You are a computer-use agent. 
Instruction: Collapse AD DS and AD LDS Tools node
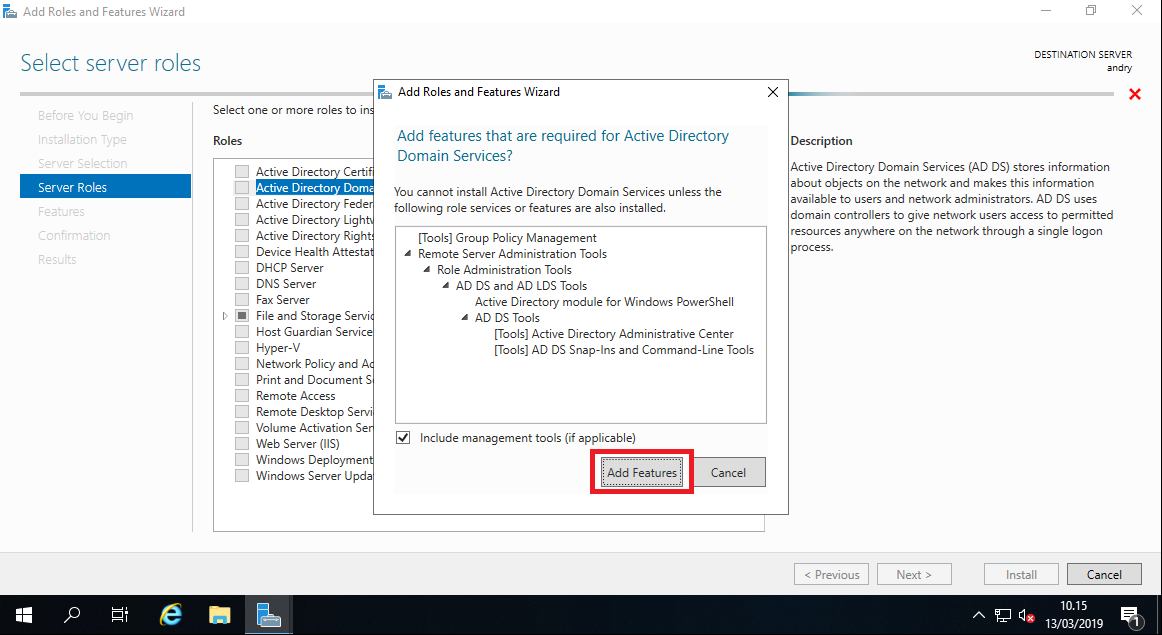point(445,285)
